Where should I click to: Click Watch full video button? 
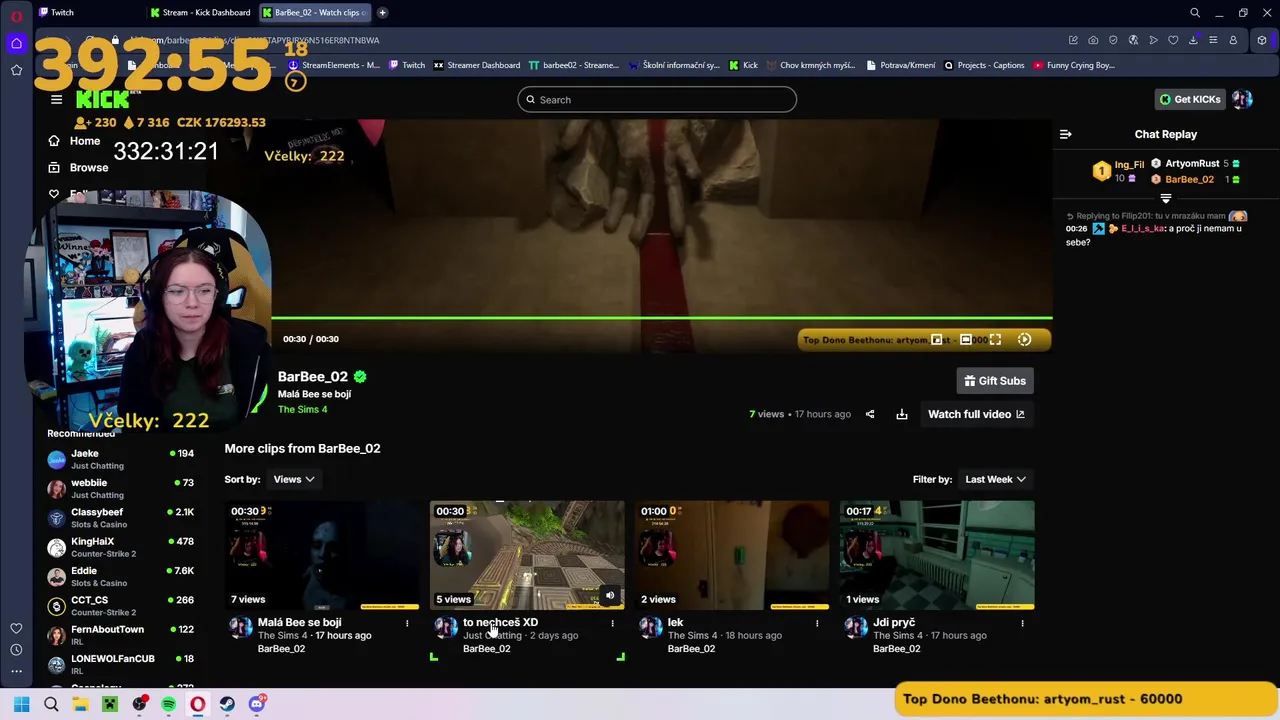[x=976, y=414]
